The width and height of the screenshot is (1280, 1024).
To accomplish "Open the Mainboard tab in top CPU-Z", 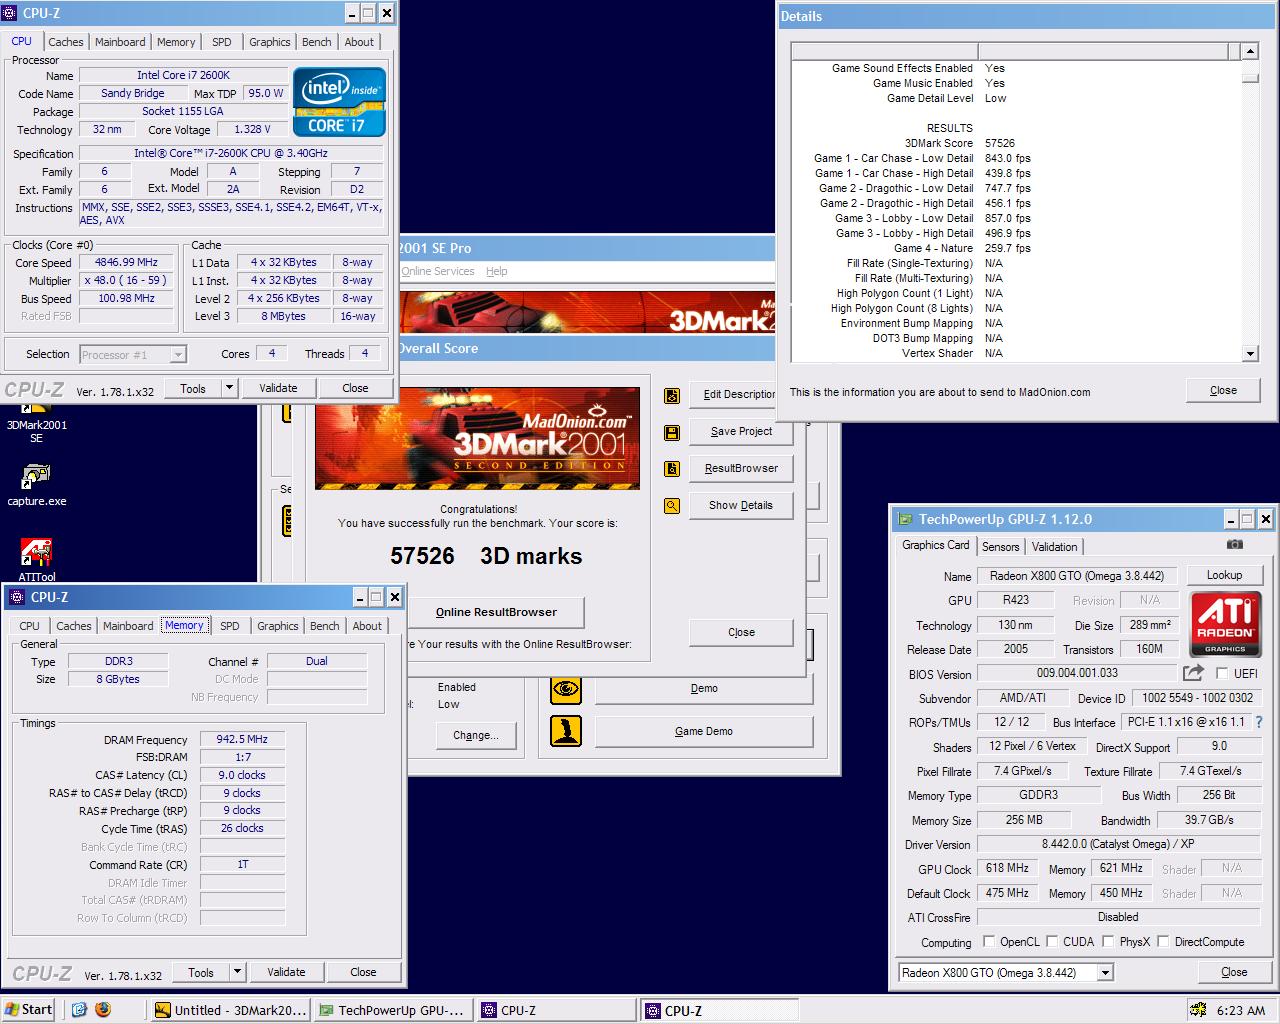I will (120, 42).
